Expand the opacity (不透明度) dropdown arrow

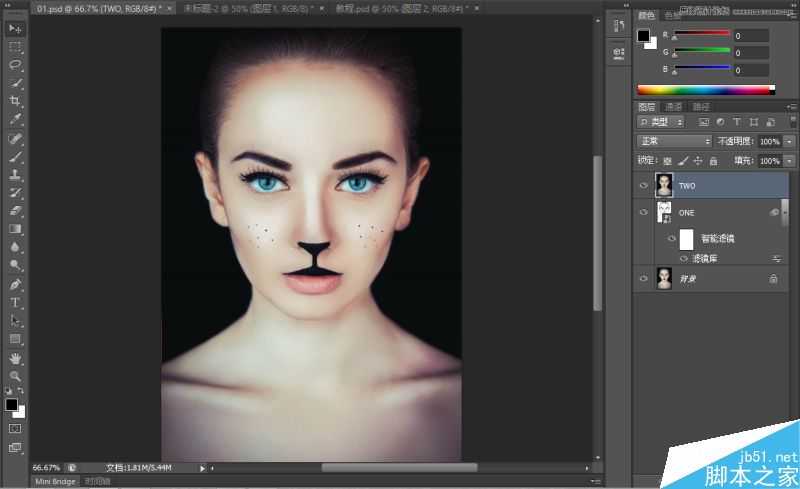point(789,141)
